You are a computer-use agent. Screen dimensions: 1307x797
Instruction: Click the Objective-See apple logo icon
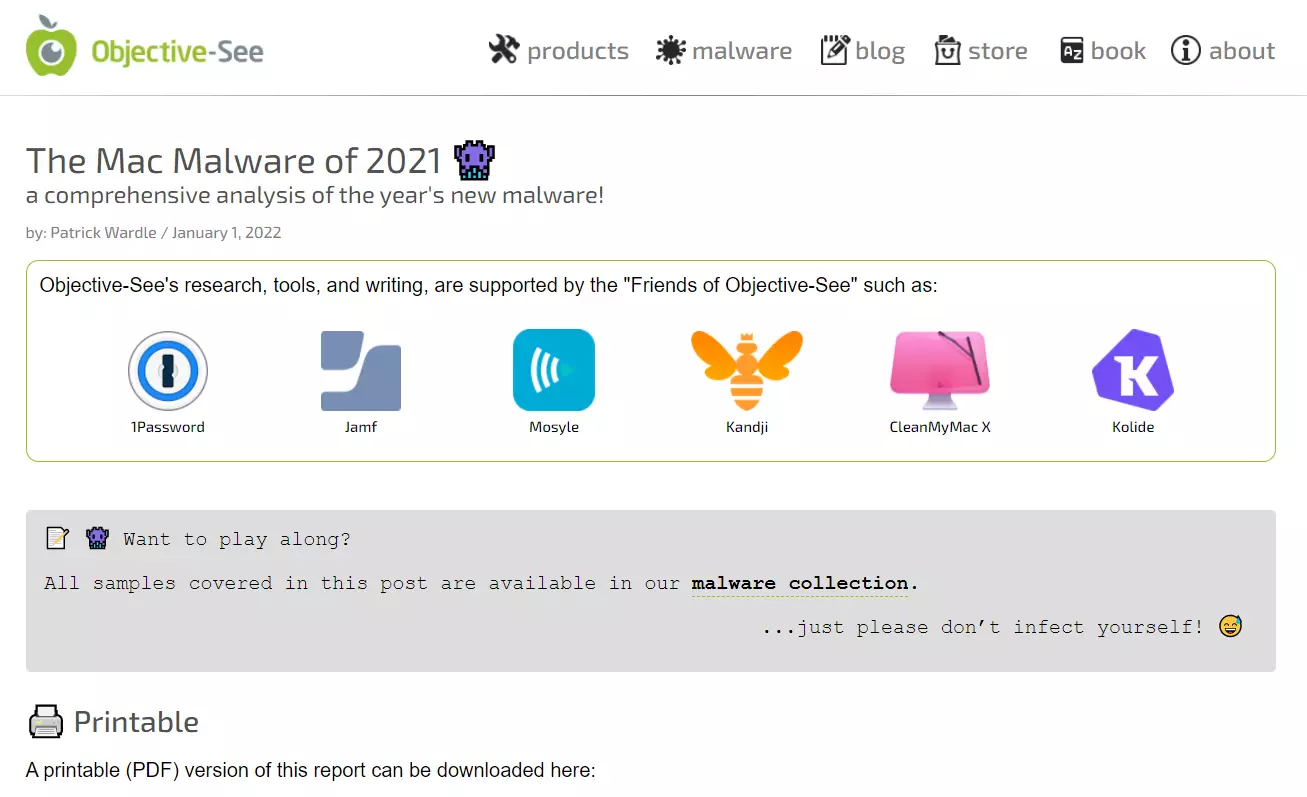tap(50, 47)
